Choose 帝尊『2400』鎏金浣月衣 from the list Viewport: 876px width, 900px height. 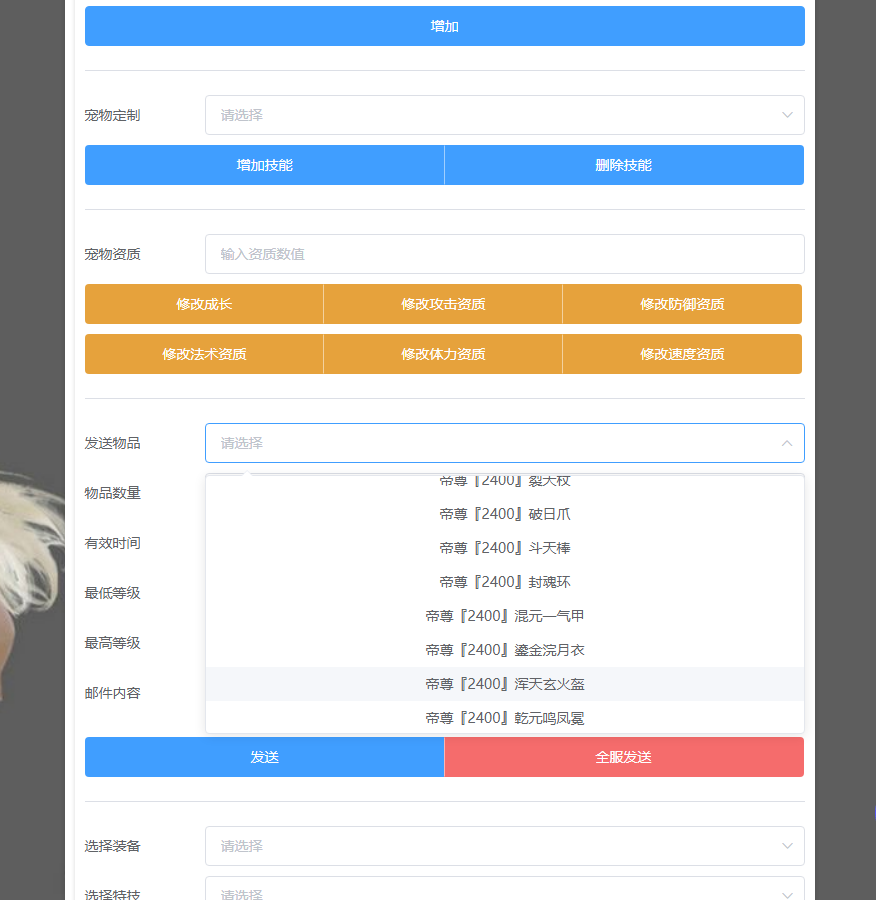click(504, 650)
